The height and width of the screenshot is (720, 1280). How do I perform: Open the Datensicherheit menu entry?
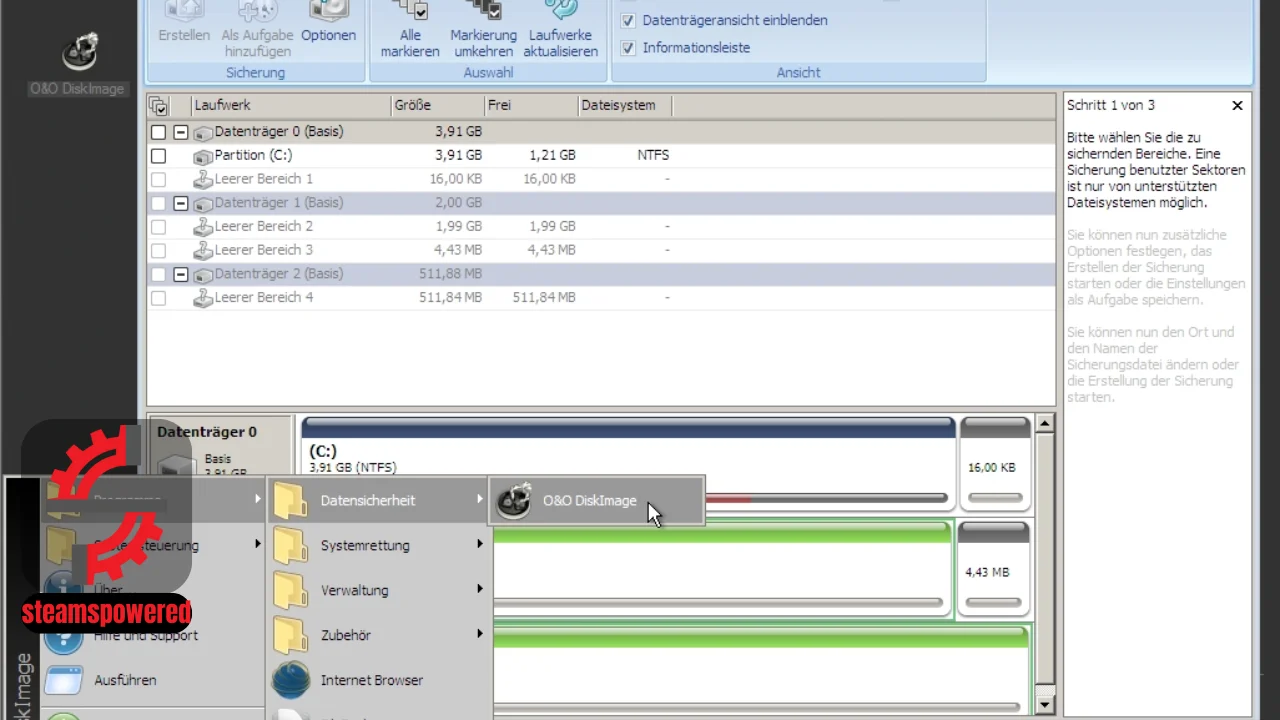coord(378,500)
